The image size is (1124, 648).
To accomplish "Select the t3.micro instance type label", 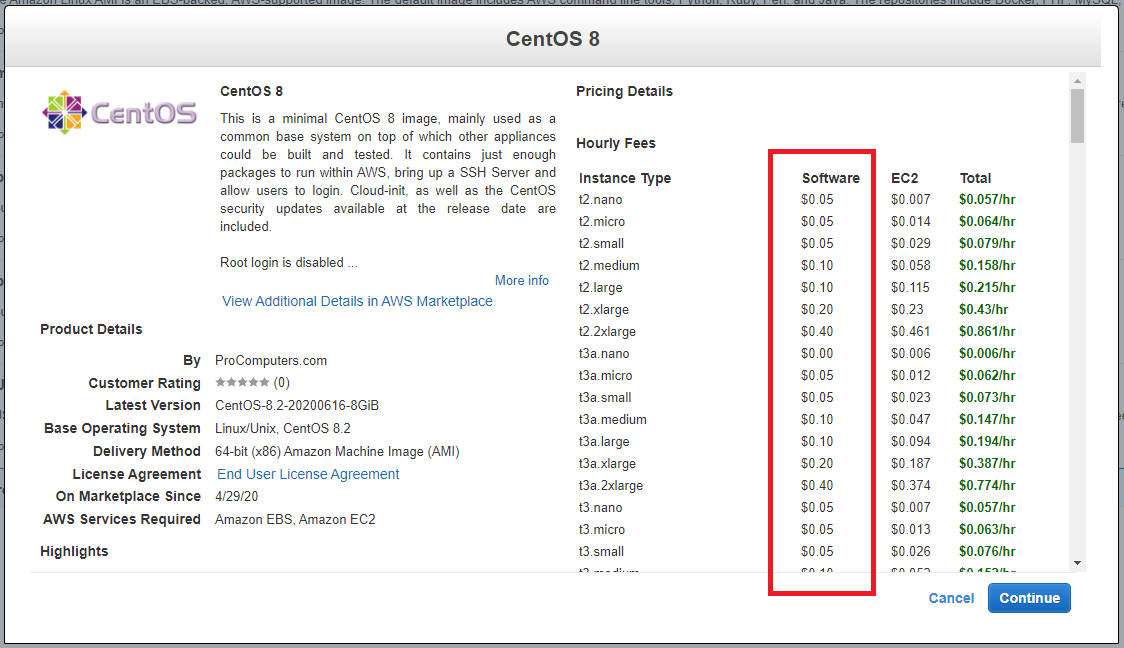I will click(602, 529).
